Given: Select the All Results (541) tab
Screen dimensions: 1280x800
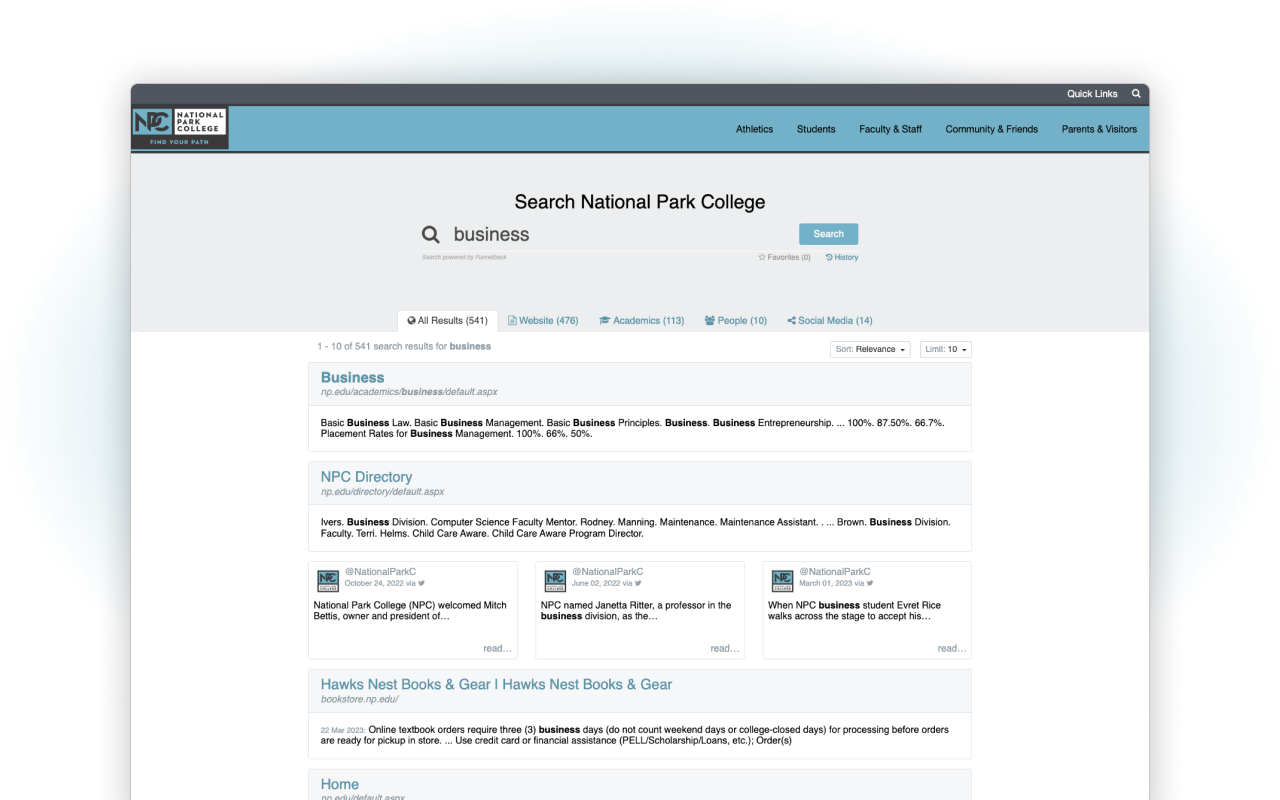Looking at the screenshot, I should pos(448,321).
